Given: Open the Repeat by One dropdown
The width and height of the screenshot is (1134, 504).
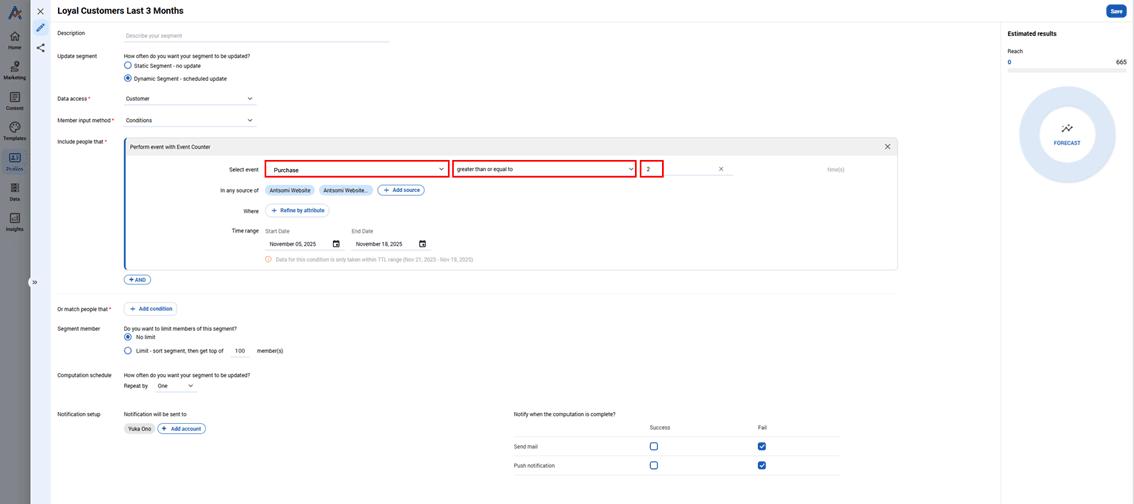Looking at the screenshot, I should 176,386.
